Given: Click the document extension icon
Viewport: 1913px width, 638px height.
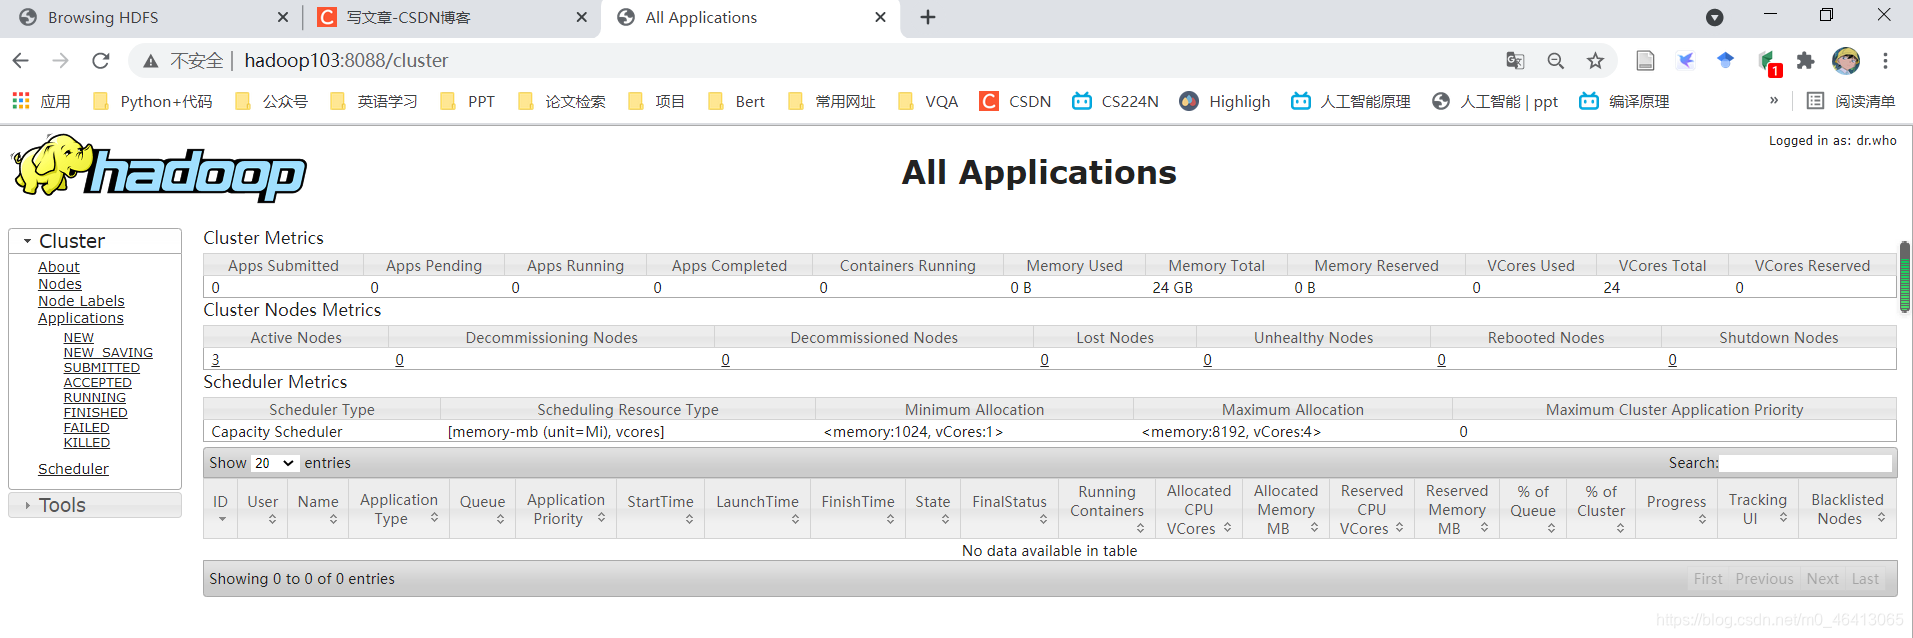Looking at the screenshot, I should (1645, 61).
